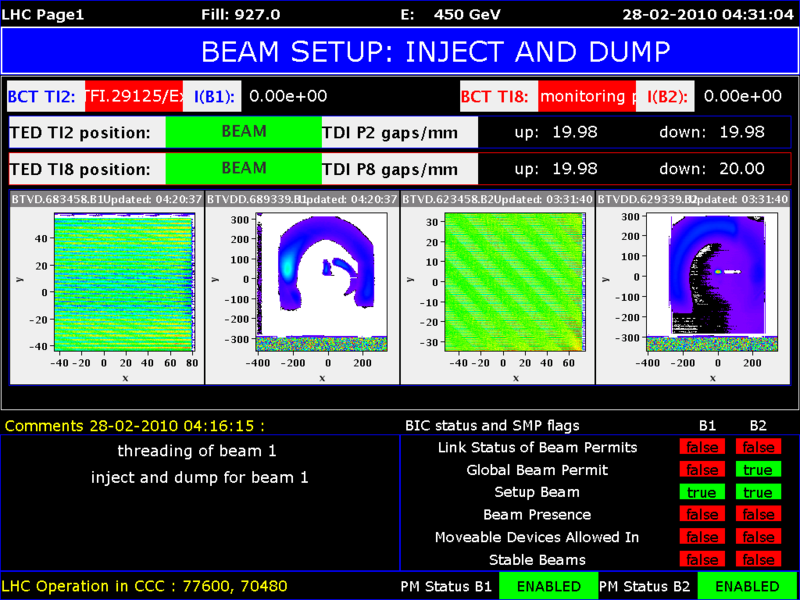Click the B1 Global Beam Permit false flag
Screen dimensions: 800x600
tap(702, 469)
